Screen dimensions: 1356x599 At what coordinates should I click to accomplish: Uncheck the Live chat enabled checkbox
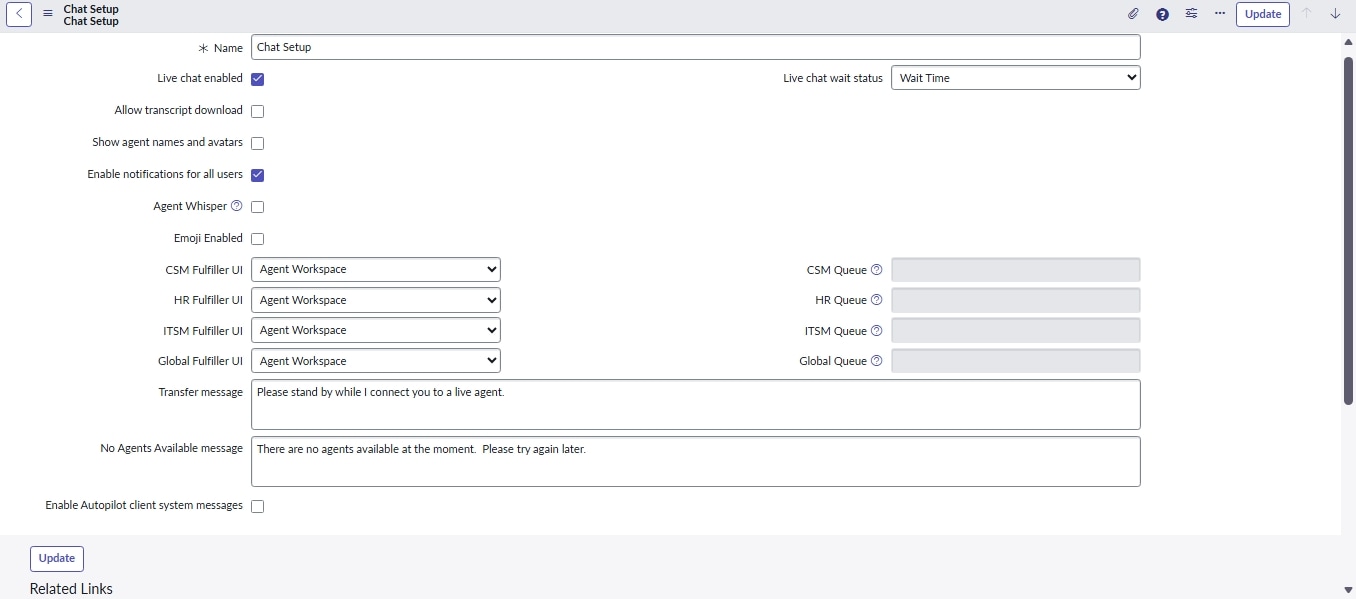258,79
